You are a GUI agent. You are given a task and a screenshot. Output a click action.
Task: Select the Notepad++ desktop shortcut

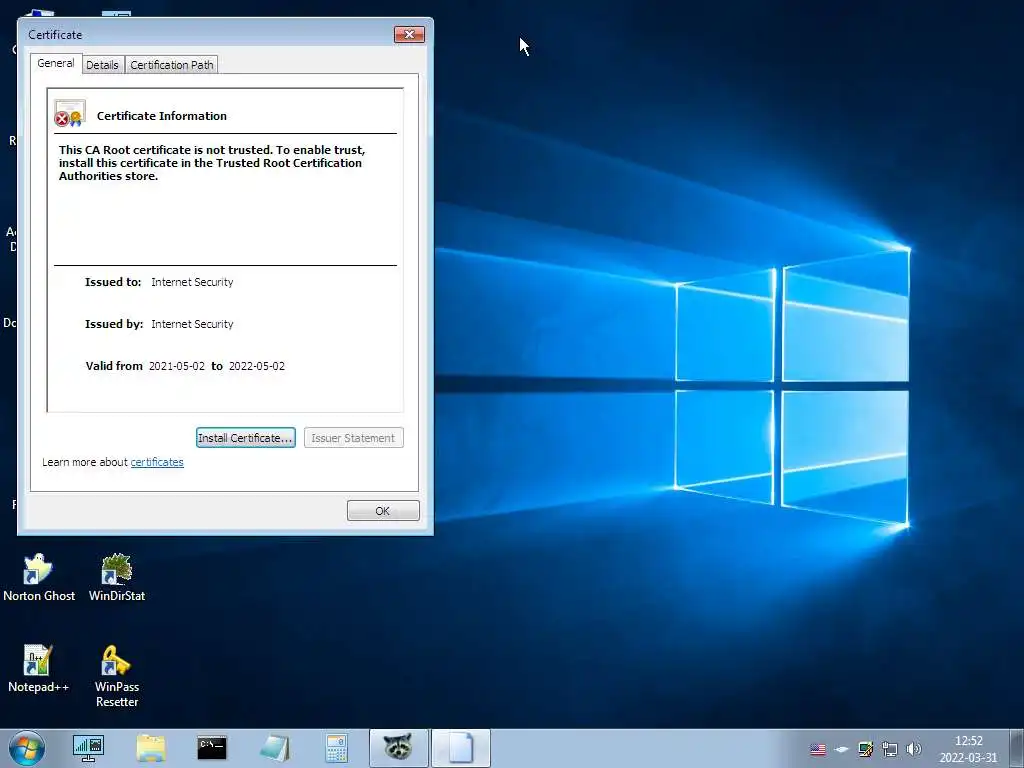pos(38,668)
